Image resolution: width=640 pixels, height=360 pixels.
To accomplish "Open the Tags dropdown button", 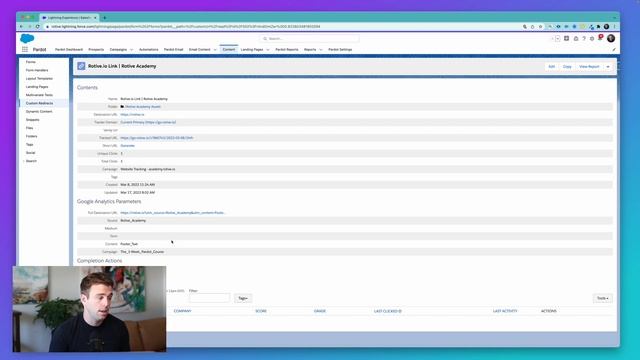I will point(243,298).
